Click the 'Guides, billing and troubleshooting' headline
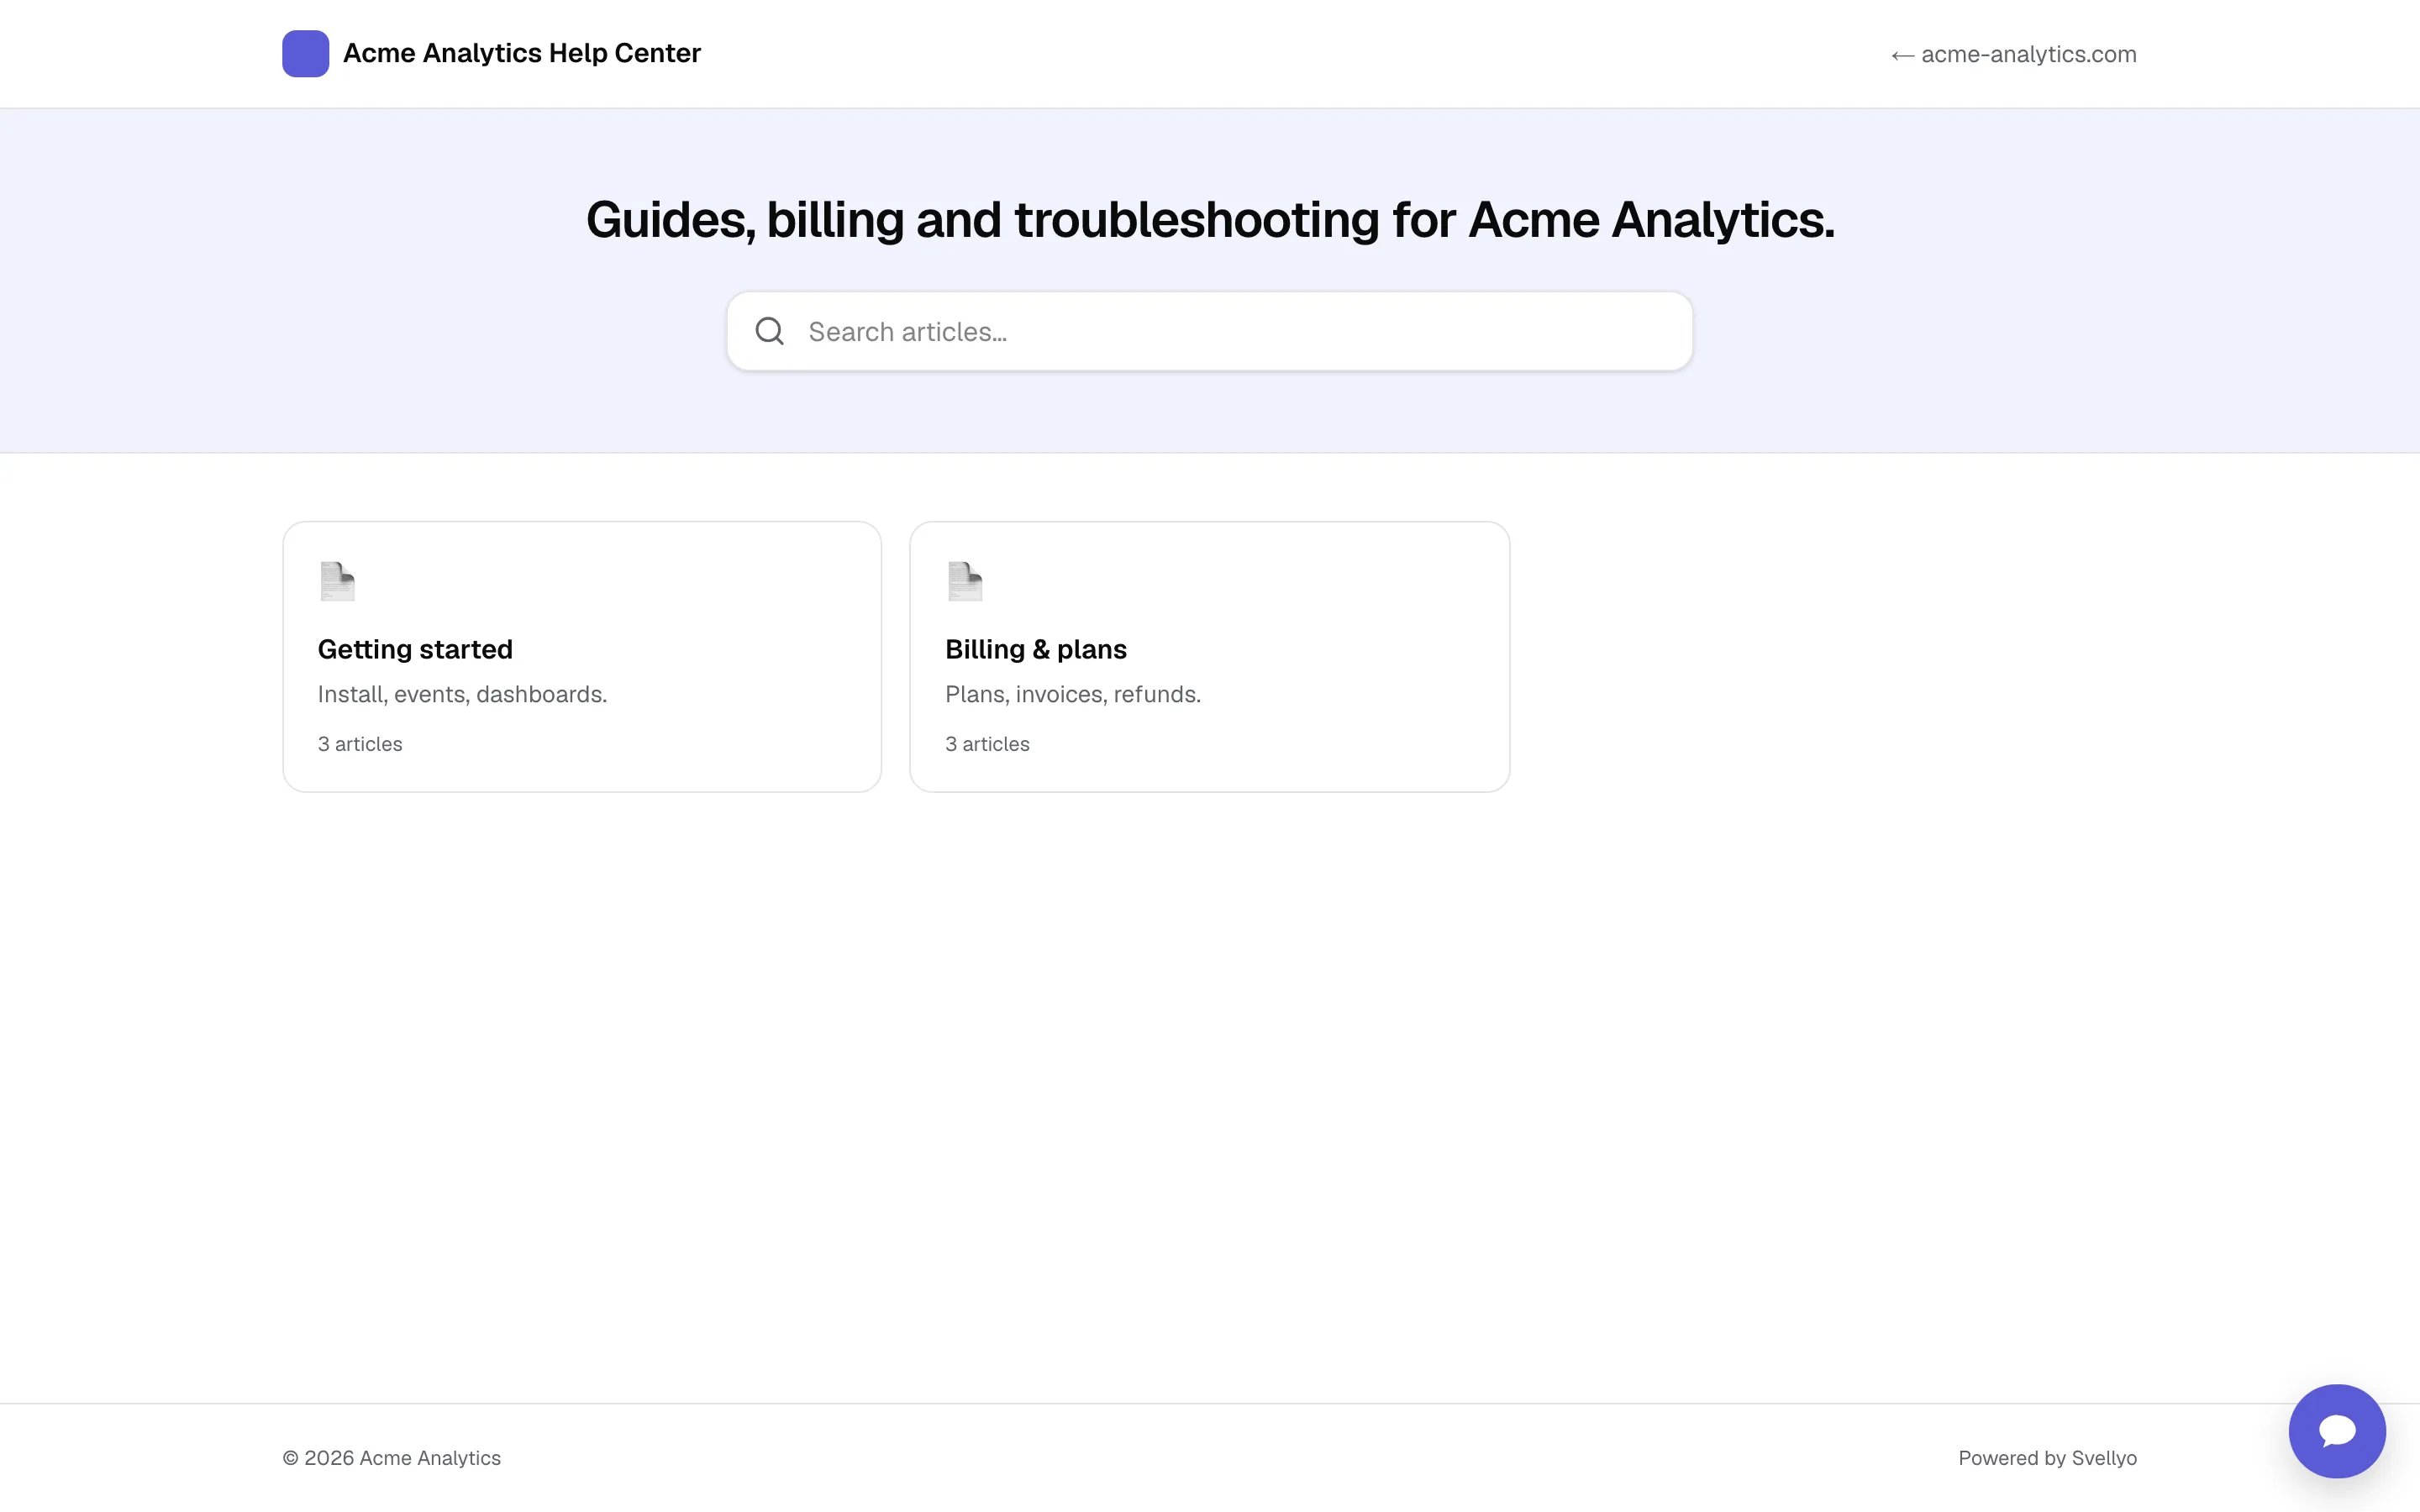This screenshot has width=2420, height=1512. point(1210,220)
